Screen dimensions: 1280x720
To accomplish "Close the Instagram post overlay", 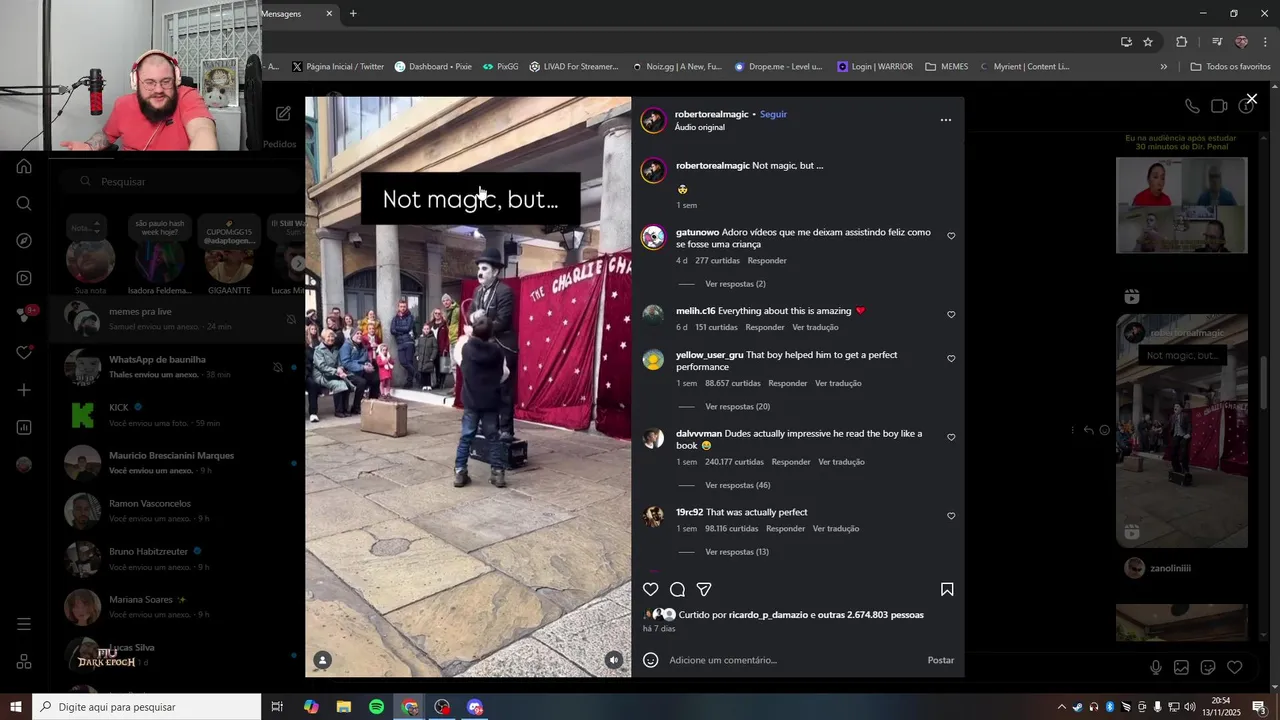I will [x=1251, y=99].
